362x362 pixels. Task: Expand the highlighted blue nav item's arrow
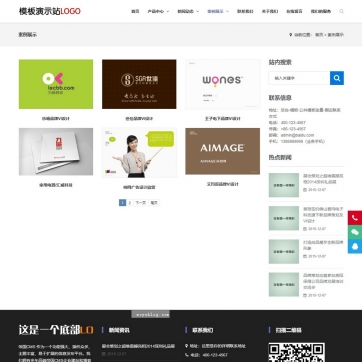[227, 11]
